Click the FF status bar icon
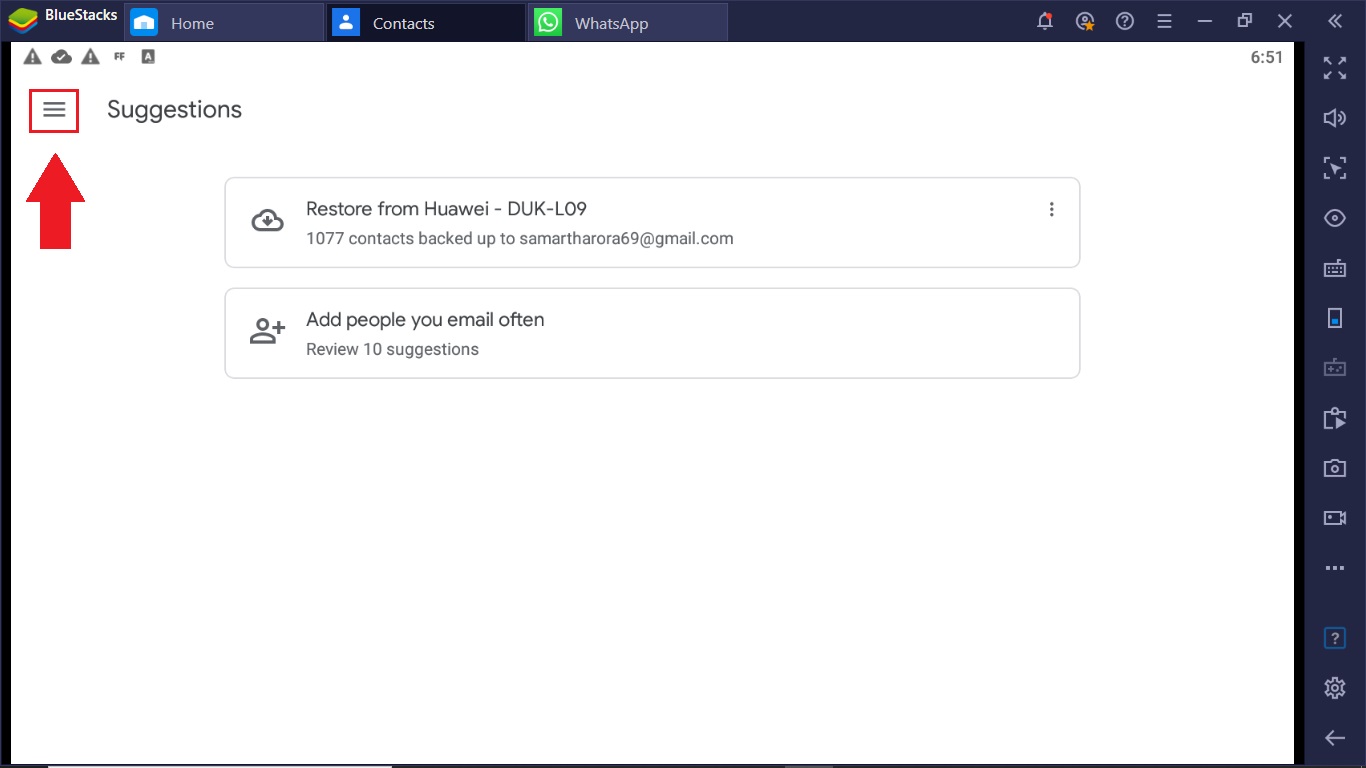This screenshot has height=768, width=1366. click(x=119, y=57)
